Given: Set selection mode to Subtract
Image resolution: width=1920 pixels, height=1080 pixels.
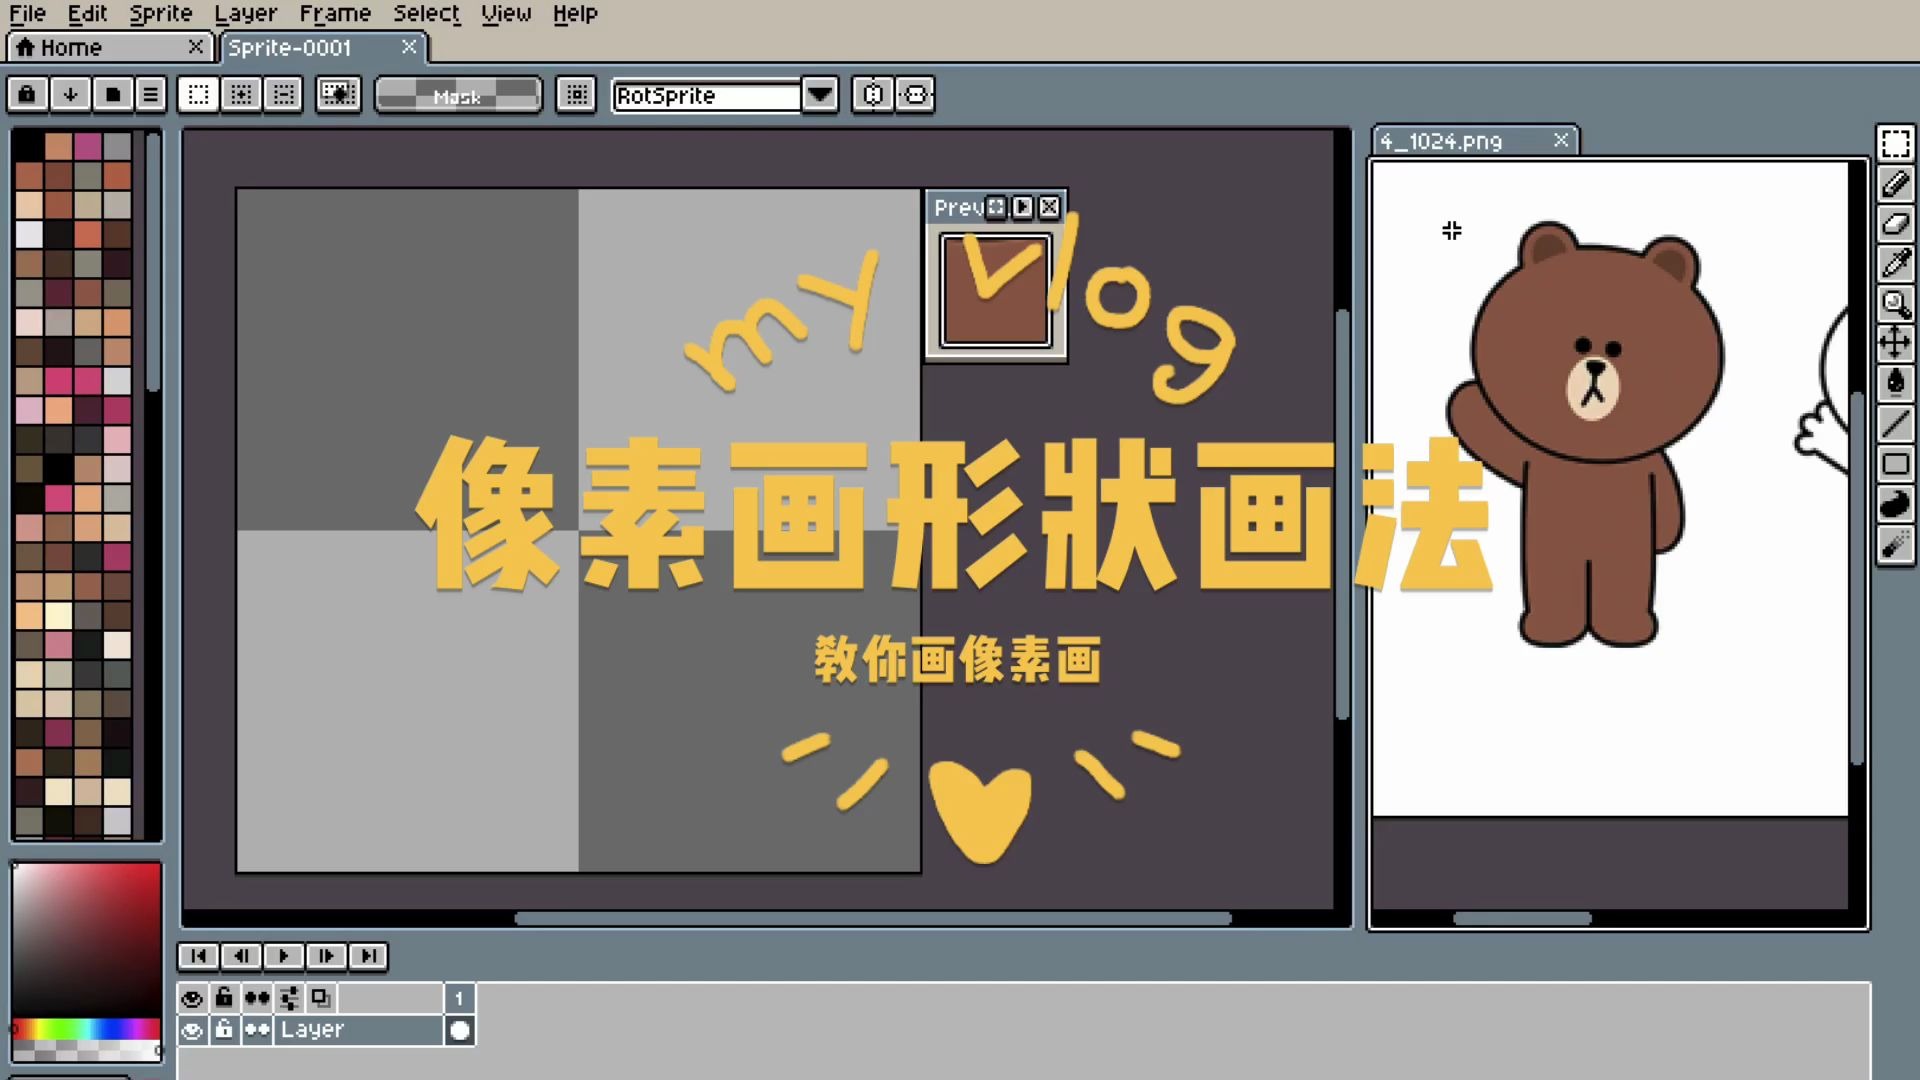Looking at the screenshot, I should 283,95.
